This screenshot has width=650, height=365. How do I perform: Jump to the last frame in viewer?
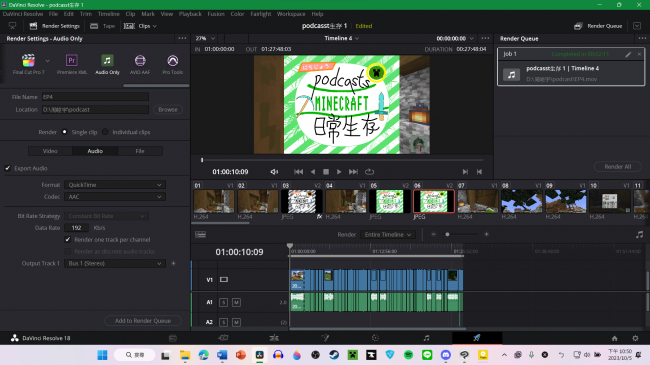tap(353, 172)
